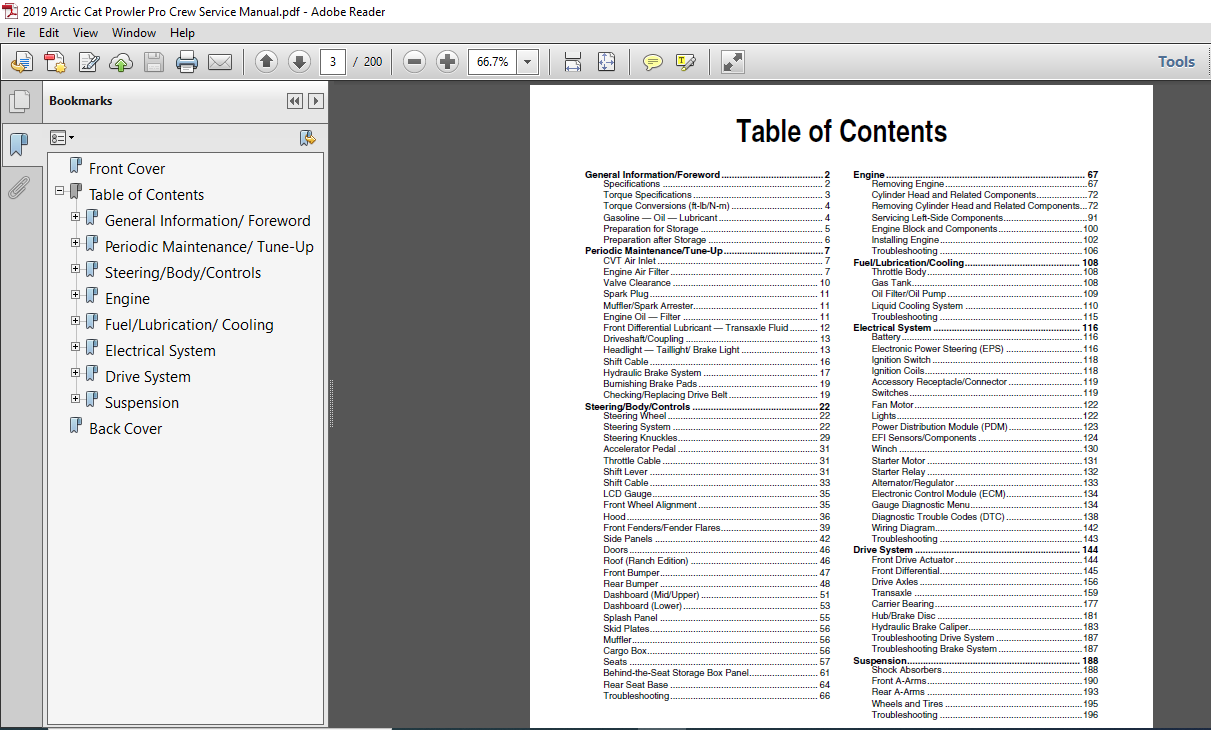The image size is (1211, 730).
Task: Click the find current bookmark icon
Action: tap(308, 138)
